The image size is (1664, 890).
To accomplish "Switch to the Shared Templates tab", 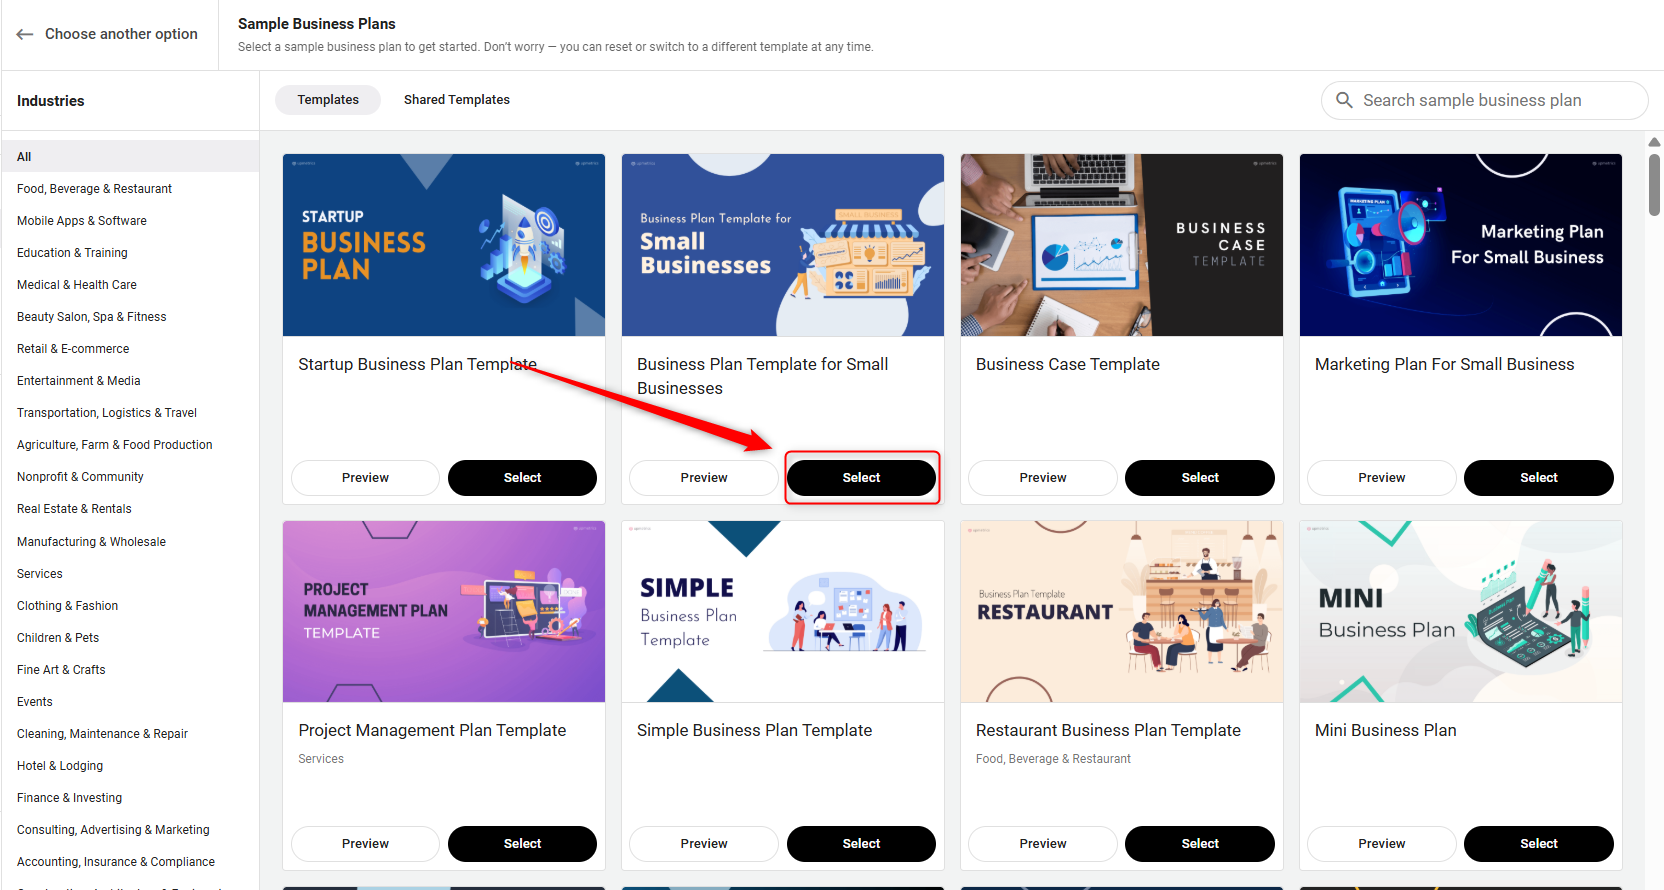I will point(457,100).
